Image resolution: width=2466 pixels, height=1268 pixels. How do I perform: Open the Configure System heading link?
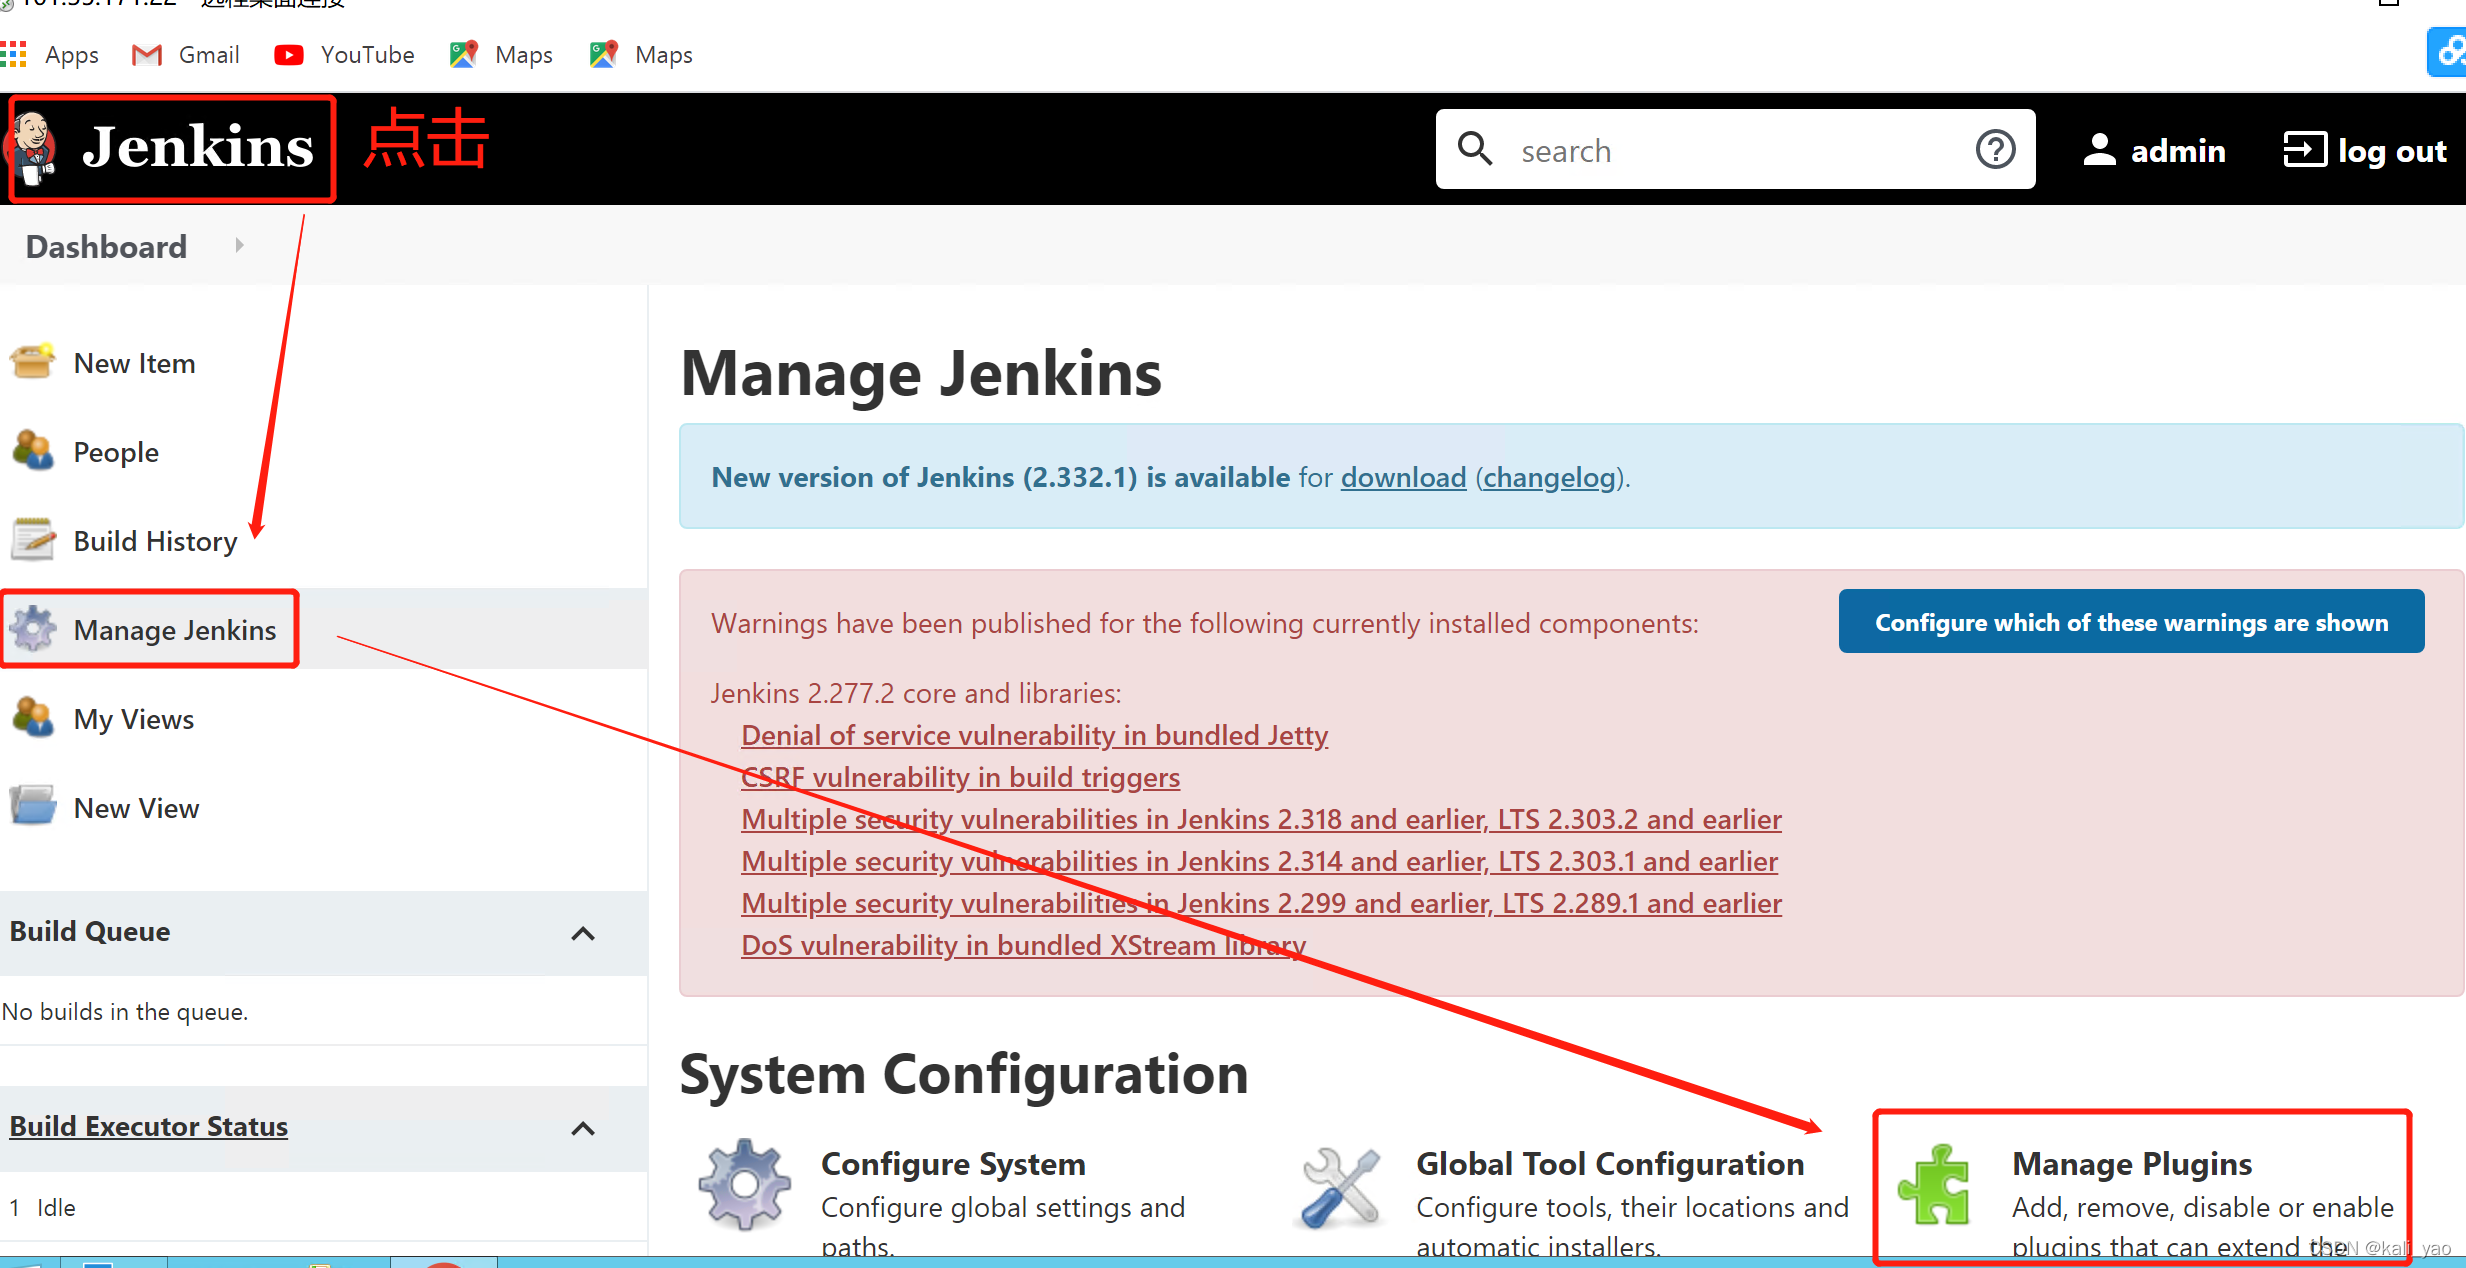click(953, 1163)
